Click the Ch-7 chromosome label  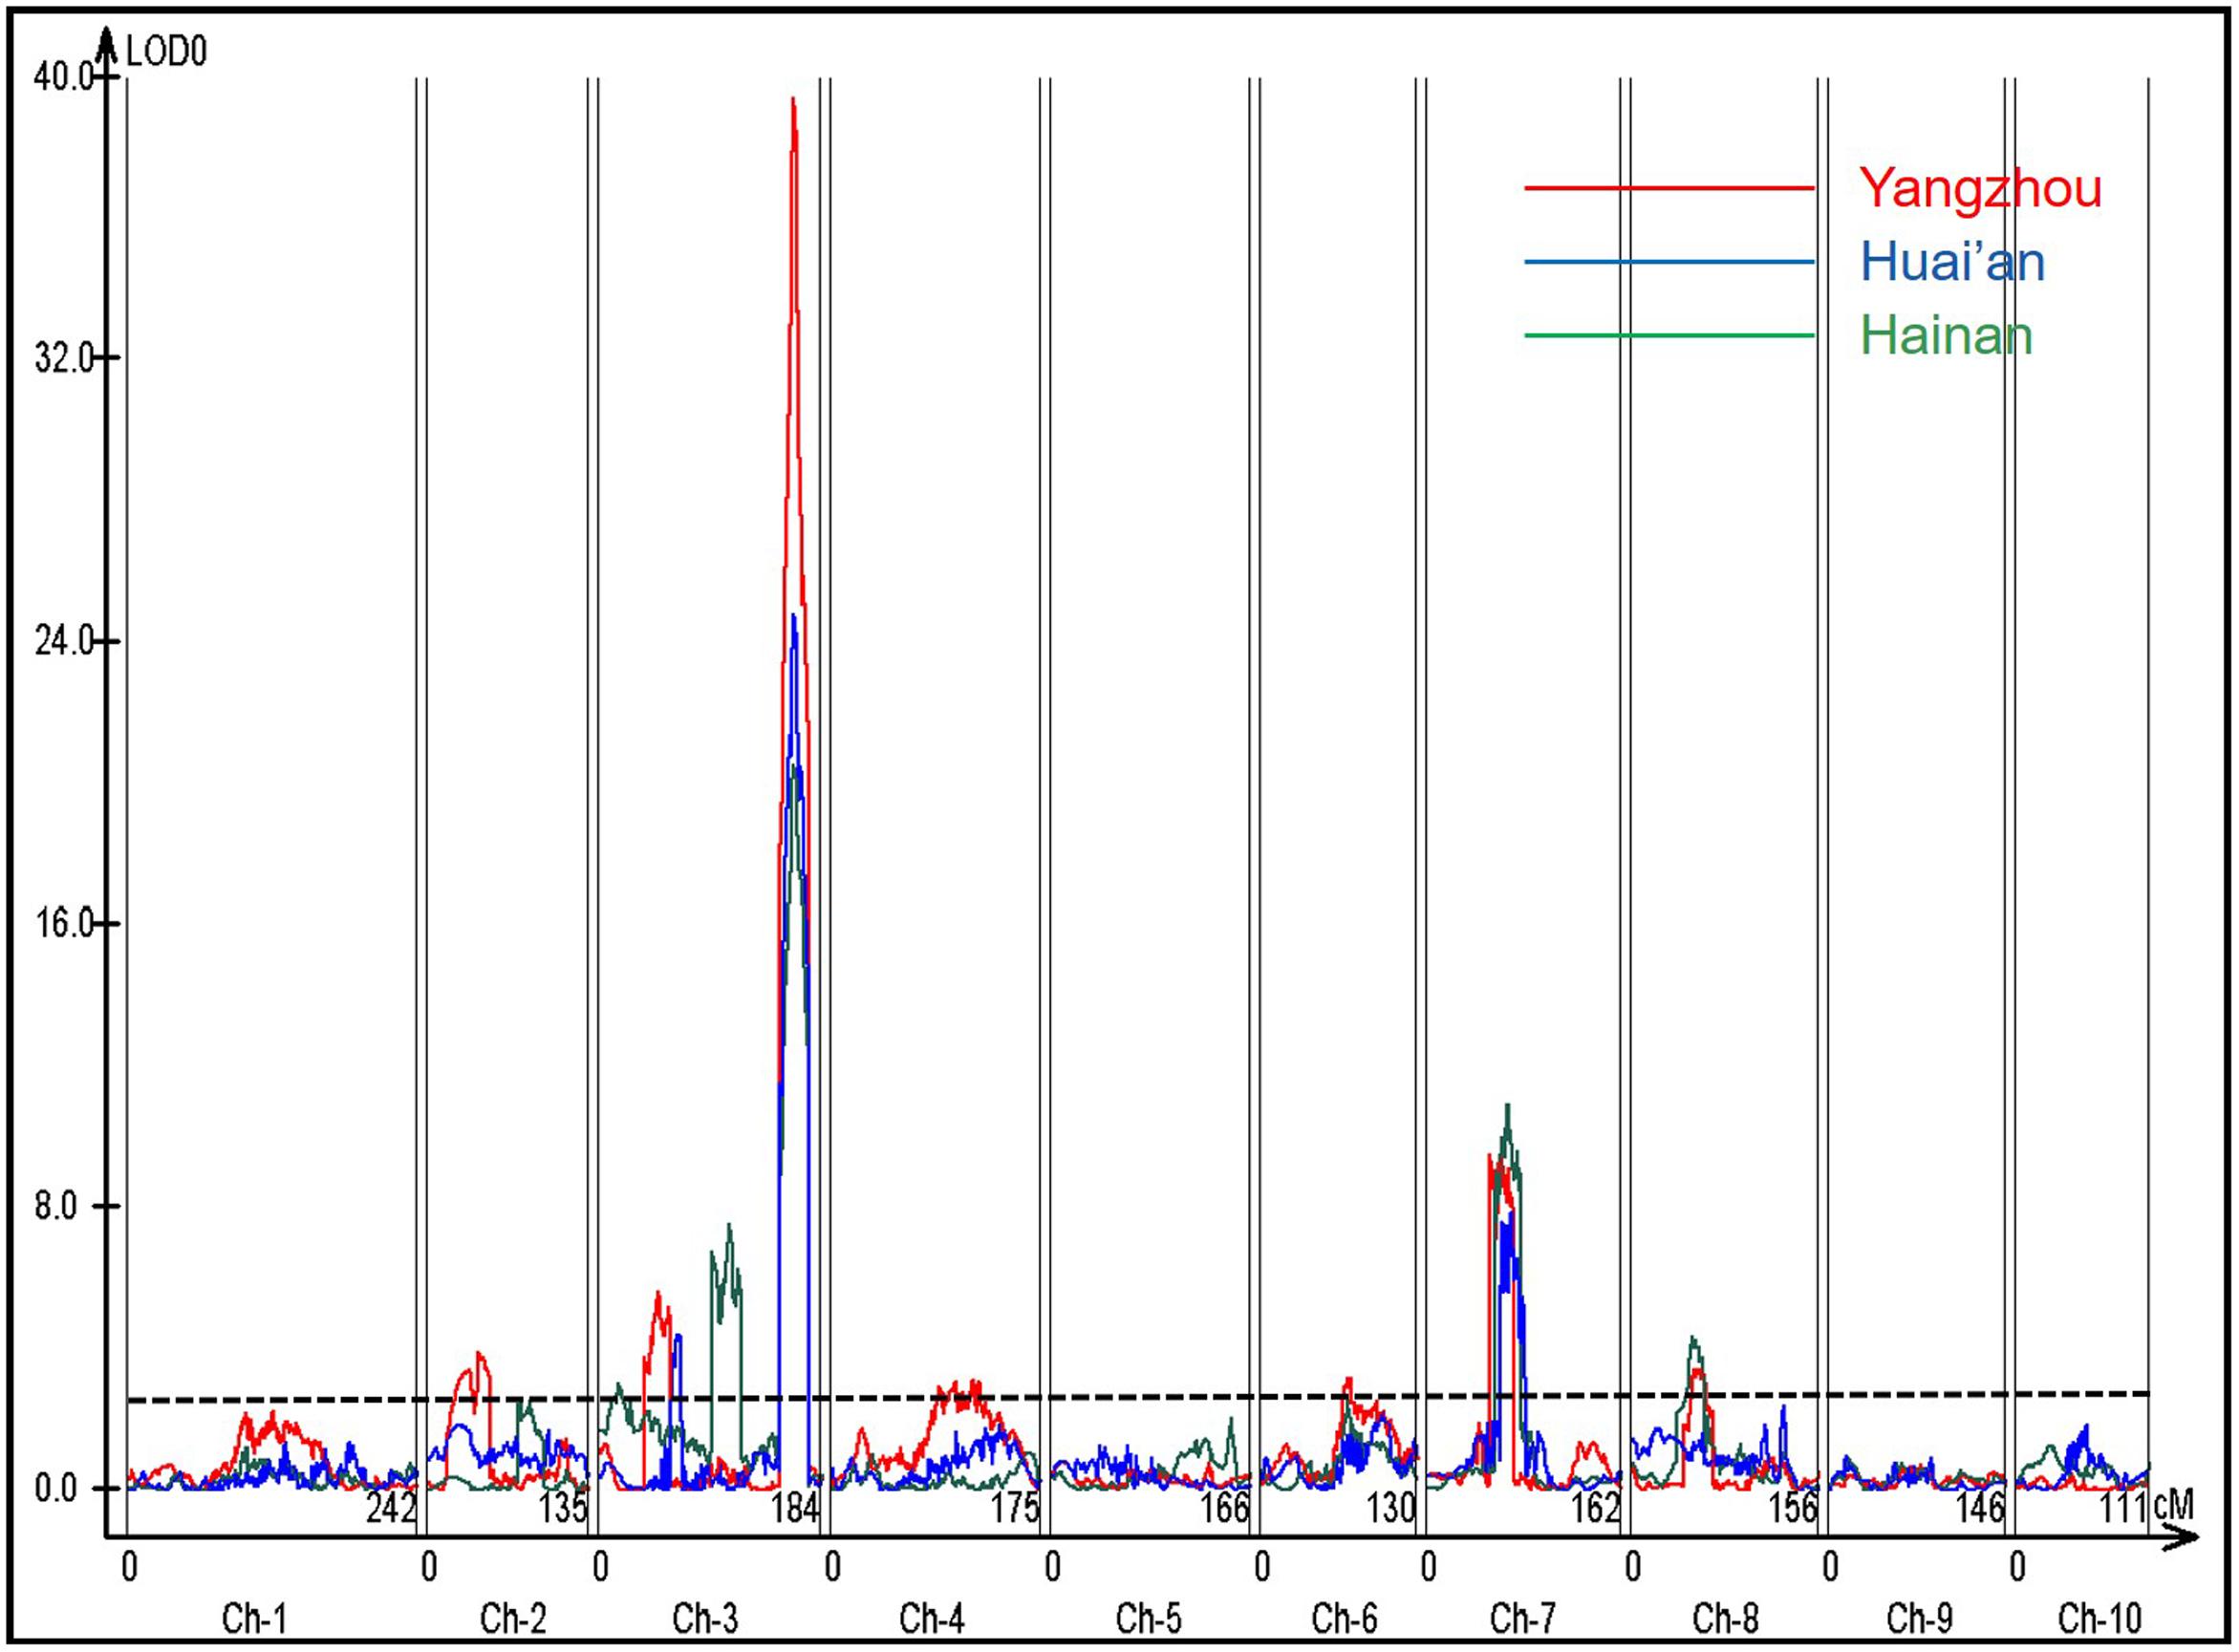point(1523,1617)
